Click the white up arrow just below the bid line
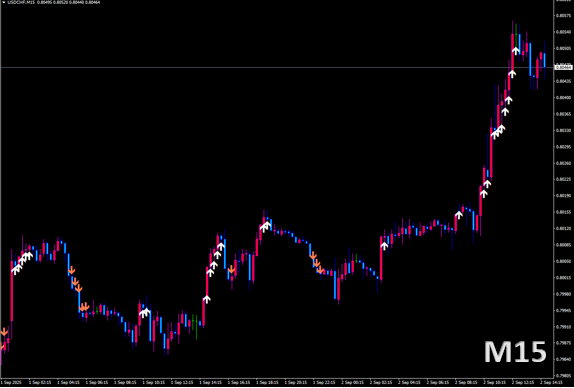574x388 pixels. tap(512, 74)
